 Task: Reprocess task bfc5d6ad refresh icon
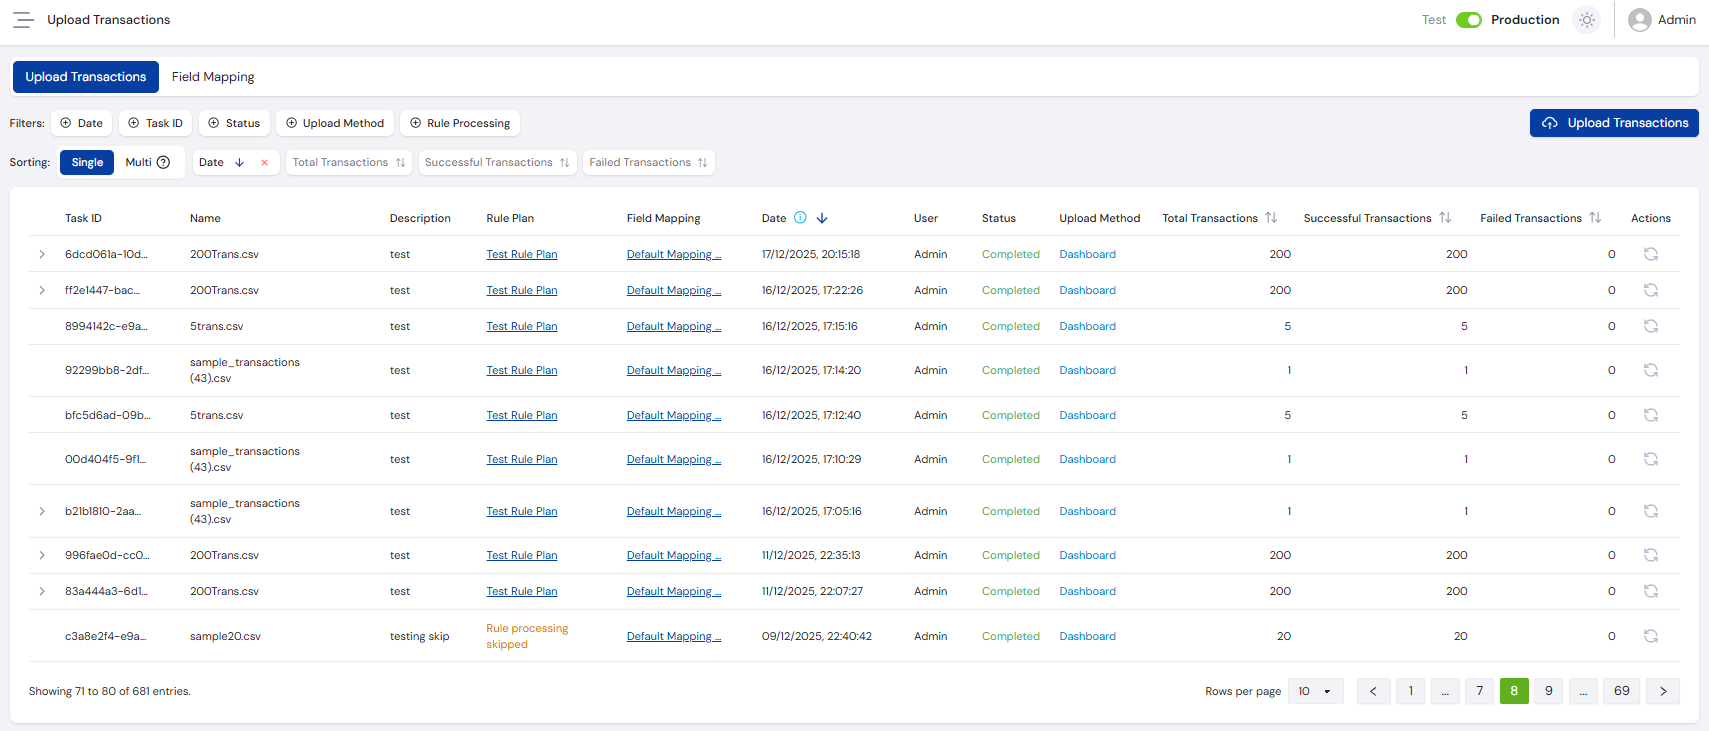(x=1651, y=415)
